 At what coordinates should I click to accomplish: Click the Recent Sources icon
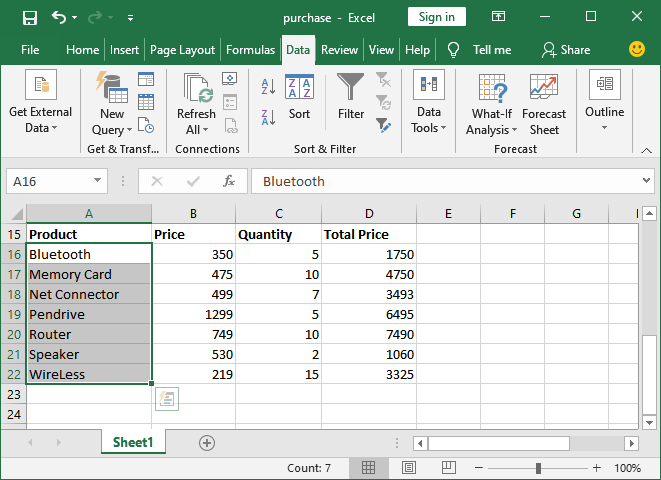pyautogui.click(x=146, y=125)
